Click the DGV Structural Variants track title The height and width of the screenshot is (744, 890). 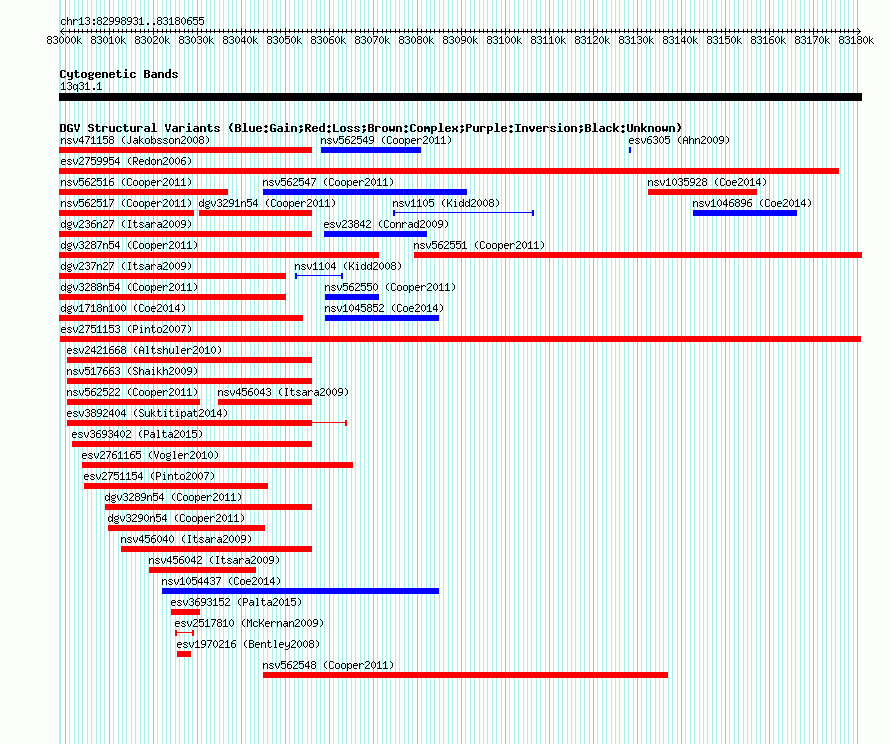(371, 128)
